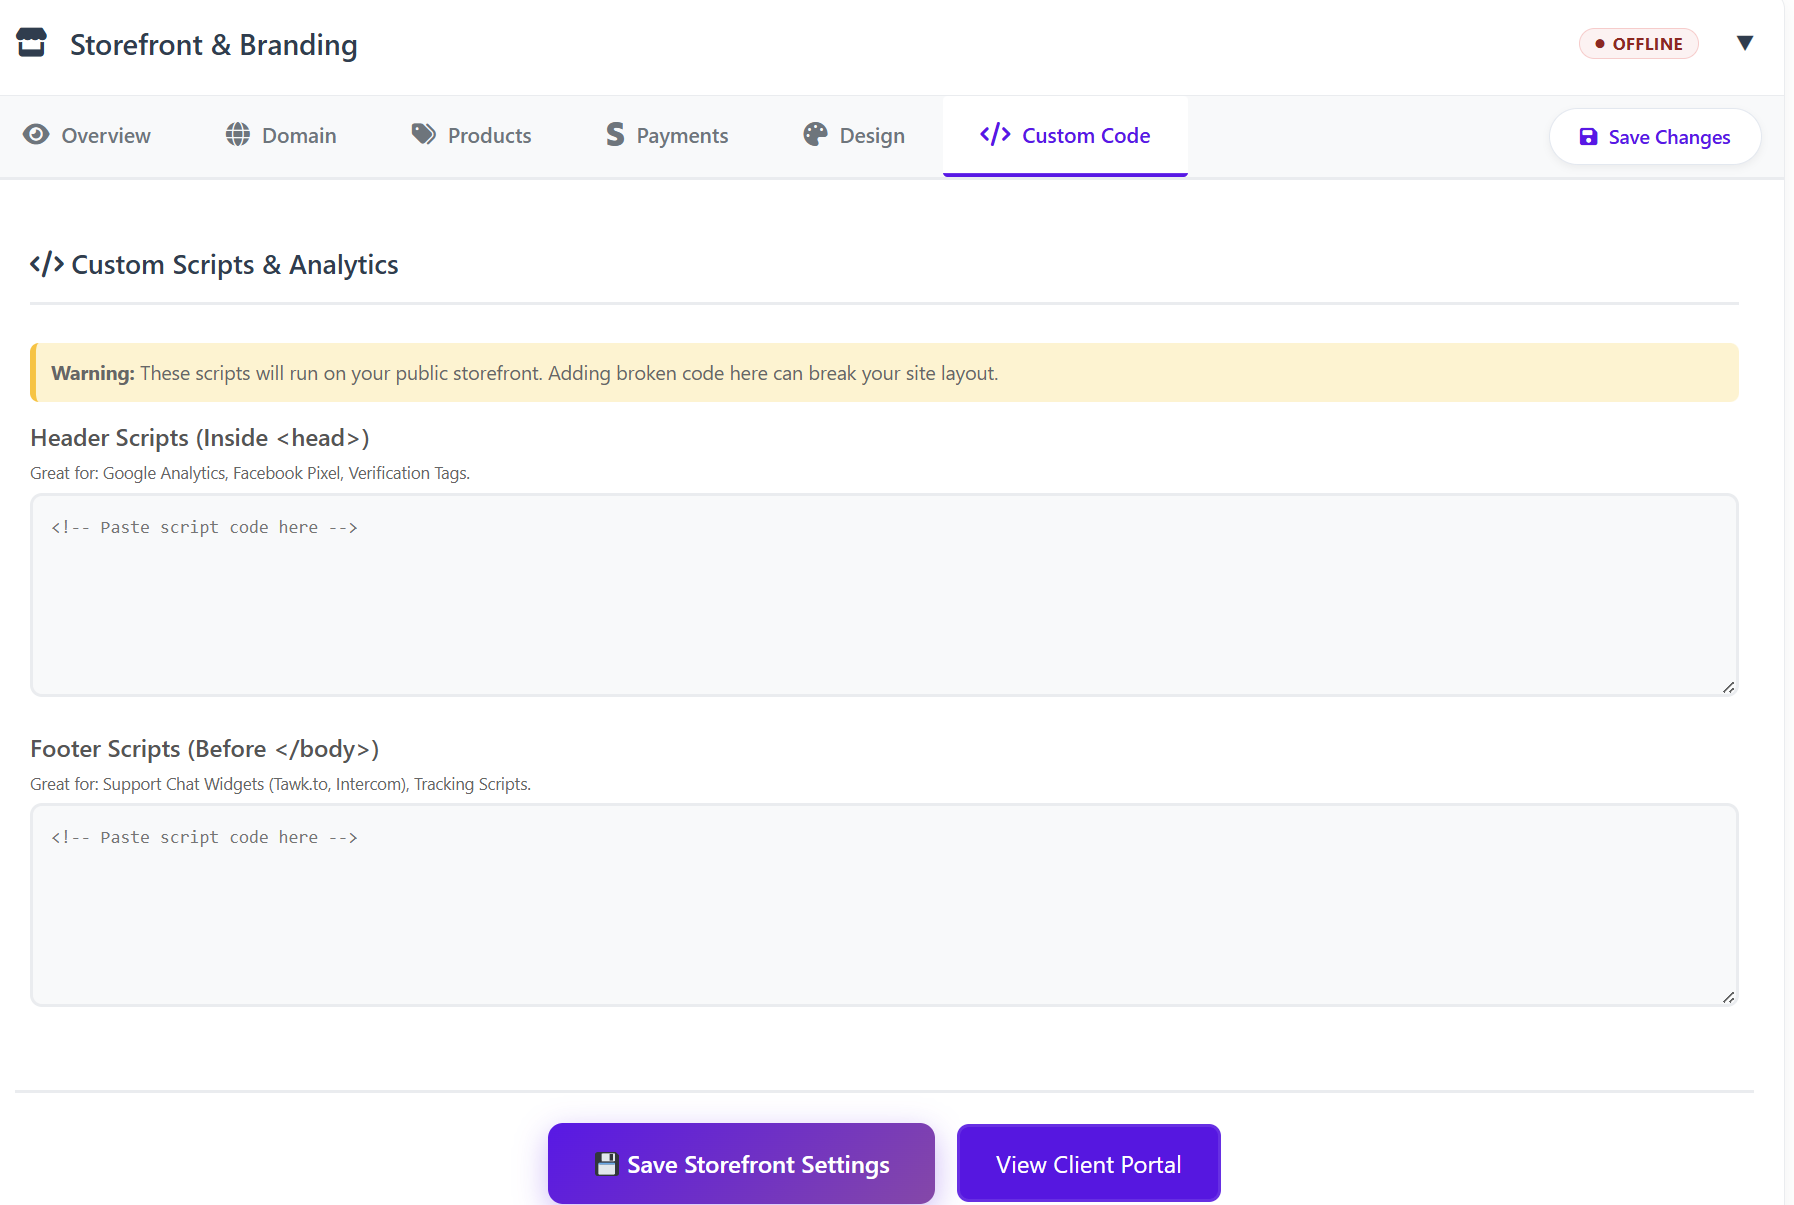Focus the Footer Scripts text area

click(x=884, y=905)
